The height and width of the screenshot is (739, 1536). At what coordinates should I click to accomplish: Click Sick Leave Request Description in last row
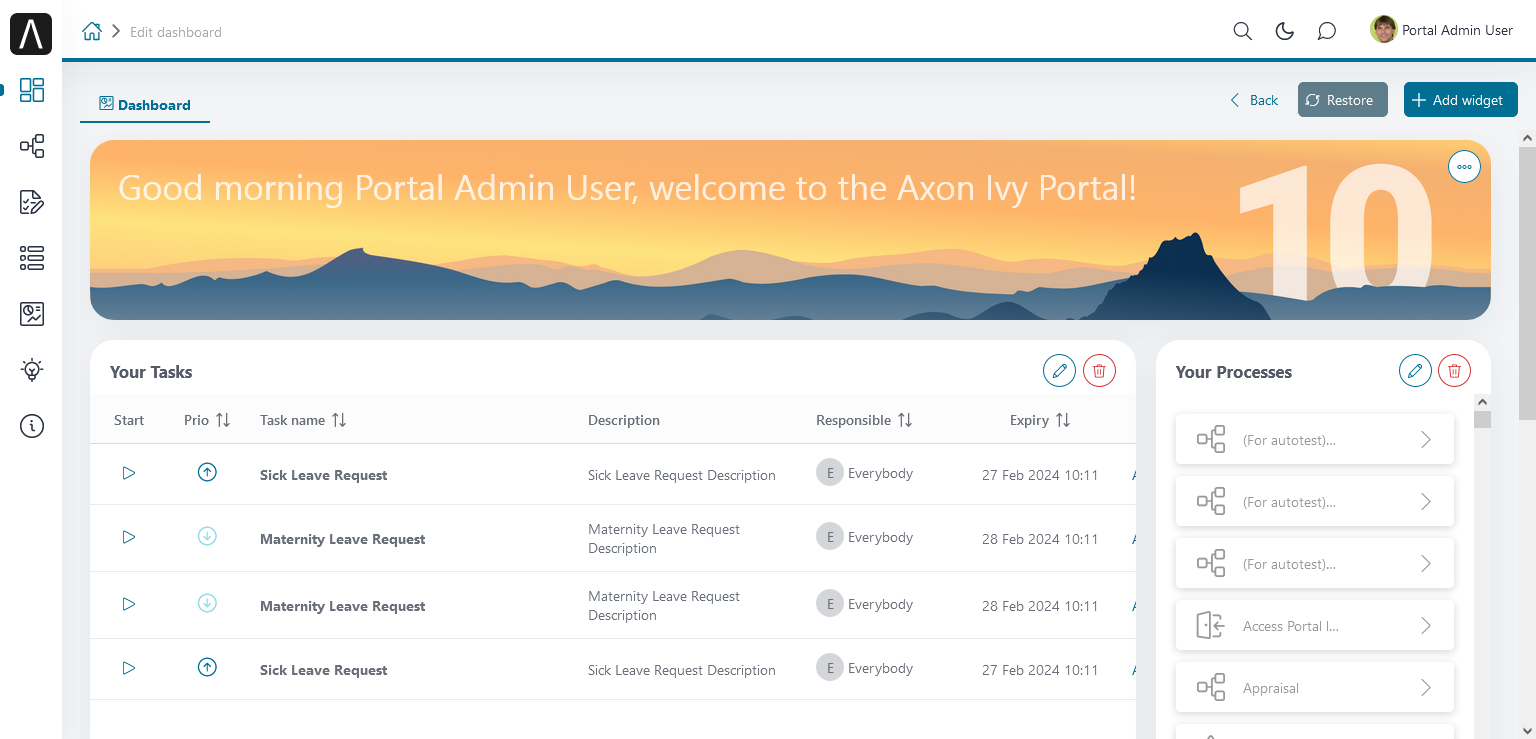pyautogui.click(x=682, y=670)
